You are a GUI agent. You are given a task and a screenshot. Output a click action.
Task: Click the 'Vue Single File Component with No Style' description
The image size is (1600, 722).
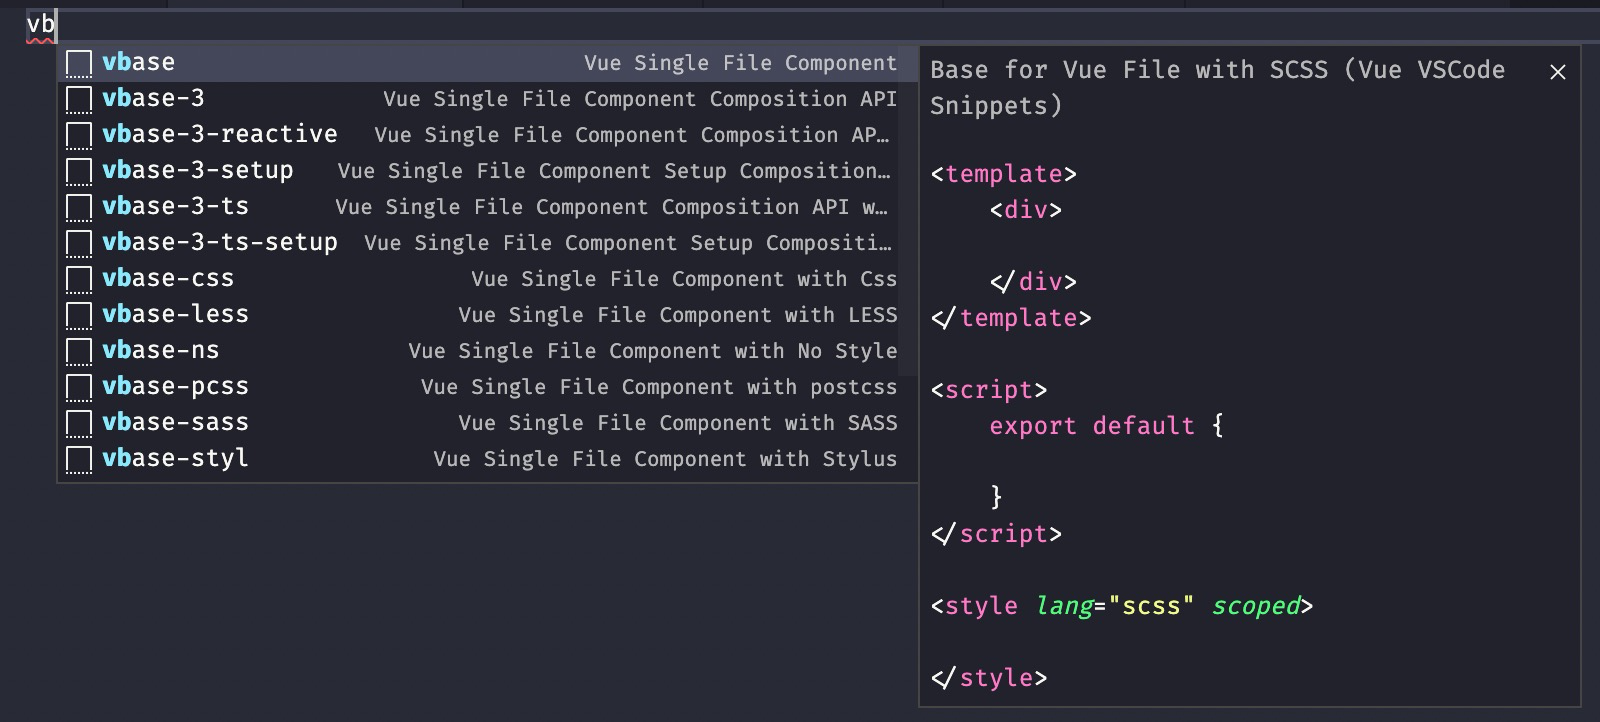[x=653, y=352]
